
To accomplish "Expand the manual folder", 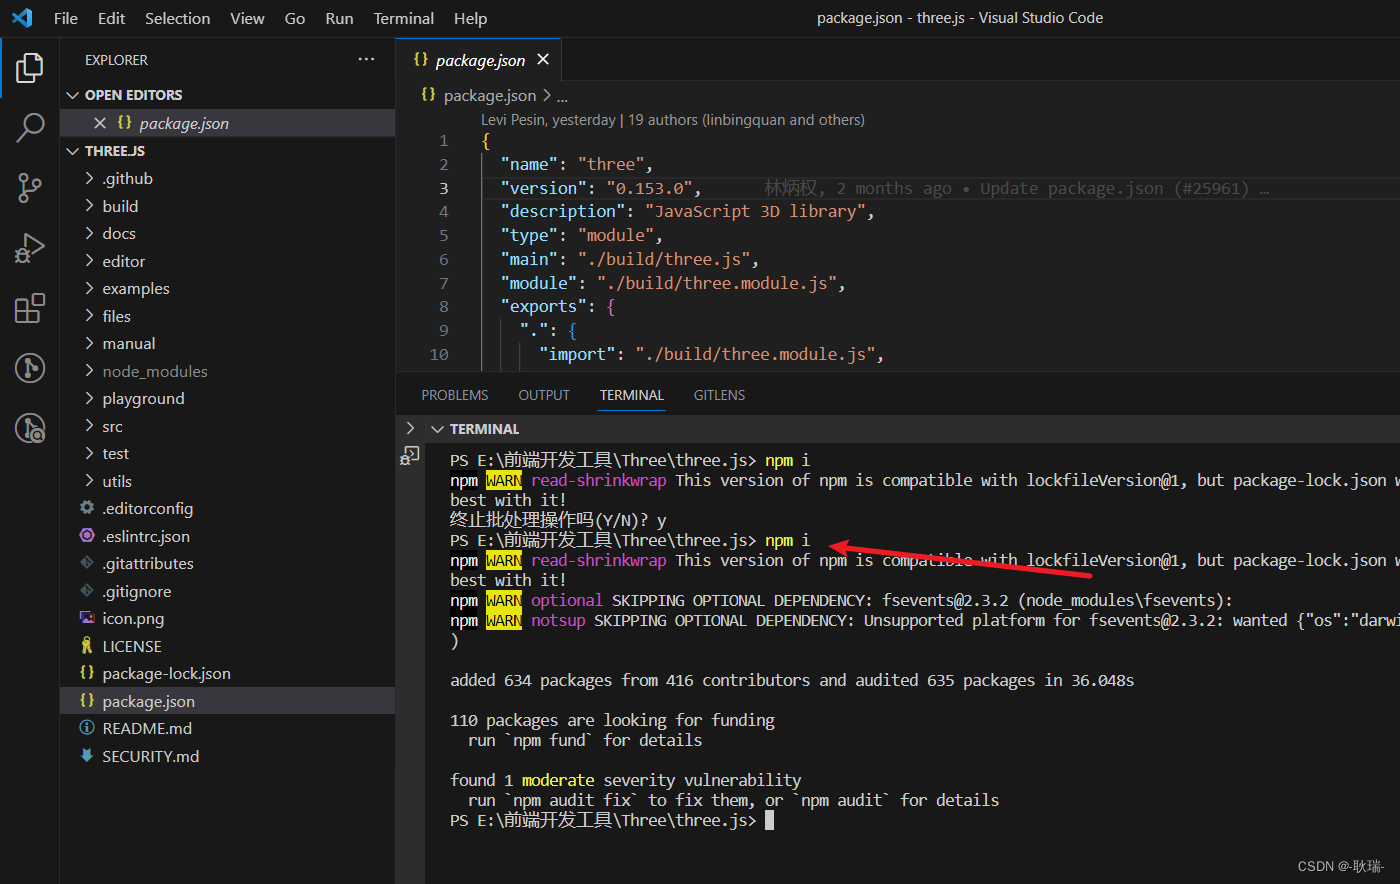I will [90, 343].
